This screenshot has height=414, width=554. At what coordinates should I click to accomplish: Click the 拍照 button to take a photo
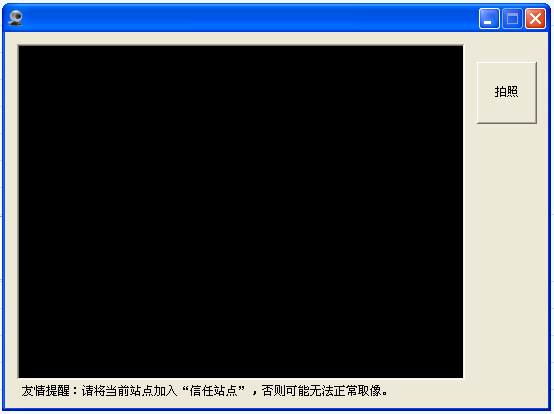tap(507, 93)
